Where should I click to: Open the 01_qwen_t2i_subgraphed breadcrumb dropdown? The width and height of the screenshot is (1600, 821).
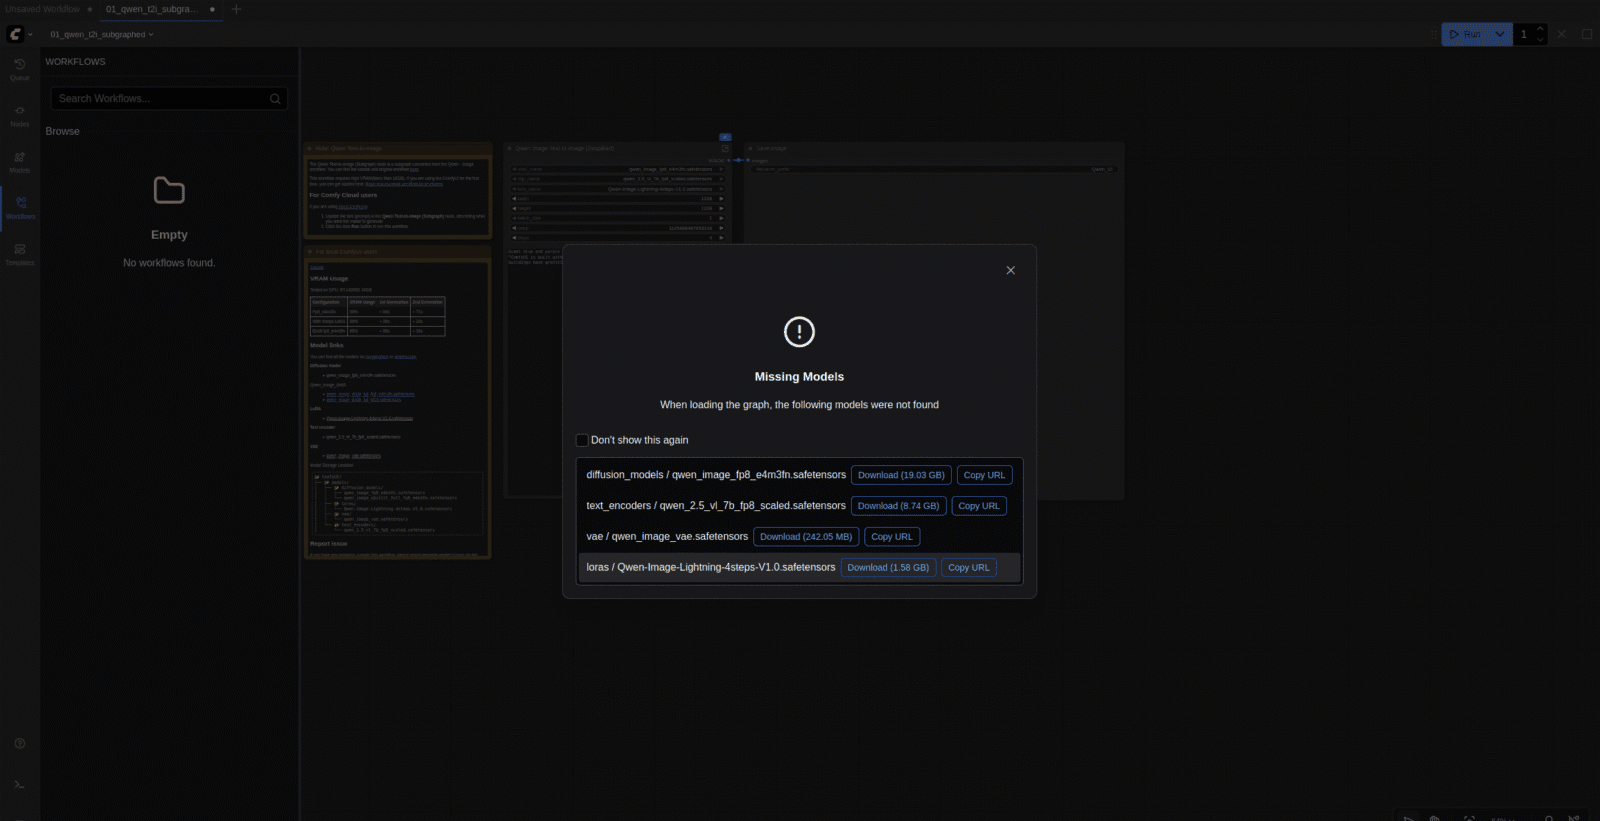point(102,34)
